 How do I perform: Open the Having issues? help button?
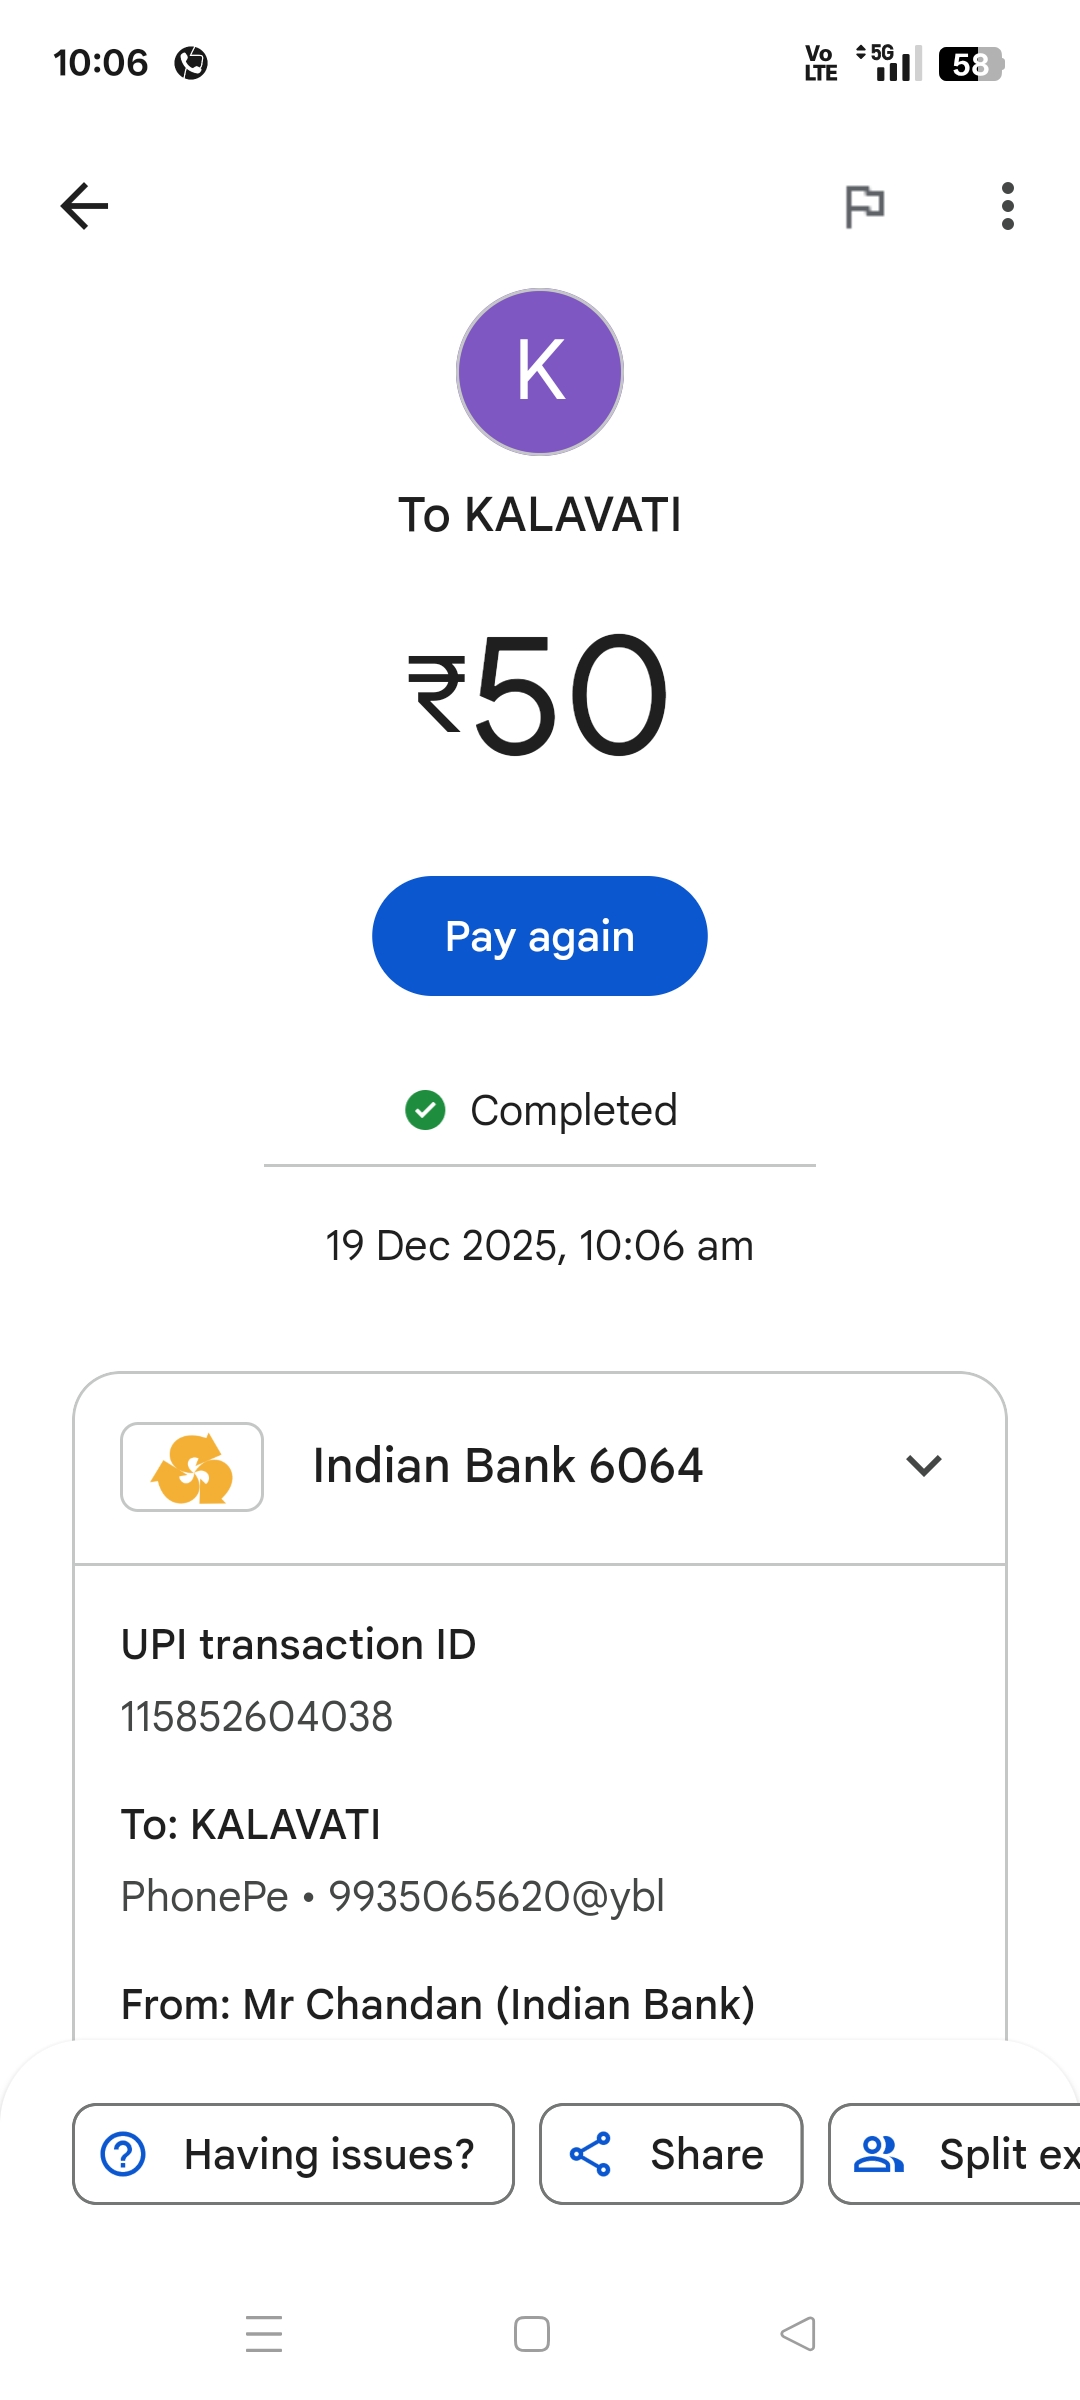(293, 2154)
